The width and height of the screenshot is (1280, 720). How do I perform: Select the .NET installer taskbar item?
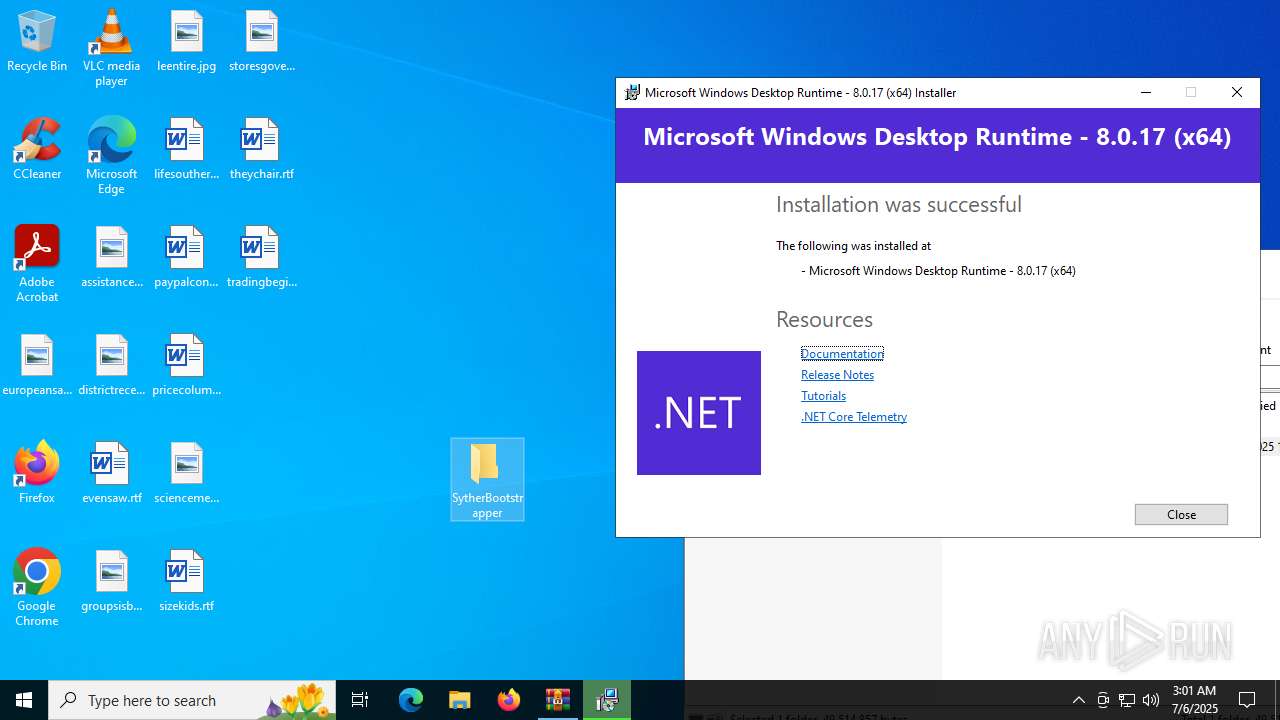click(x=607, y=700)
